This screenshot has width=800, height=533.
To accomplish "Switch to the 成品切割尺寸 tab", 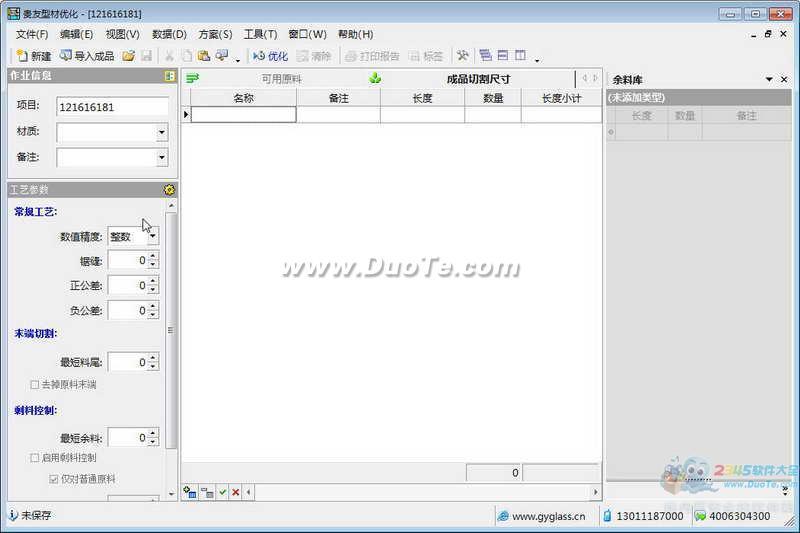I will click(478, 79).
